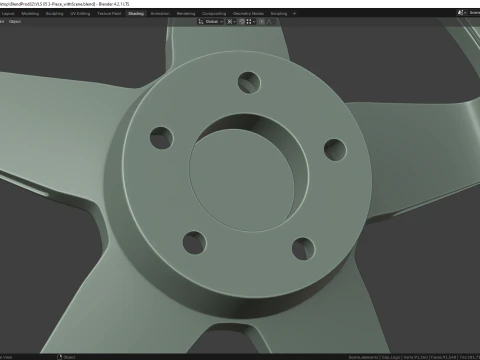Switch to the Geometry Nodes workspace
This screenshot has height=360, width=480.
coord(248,14)
